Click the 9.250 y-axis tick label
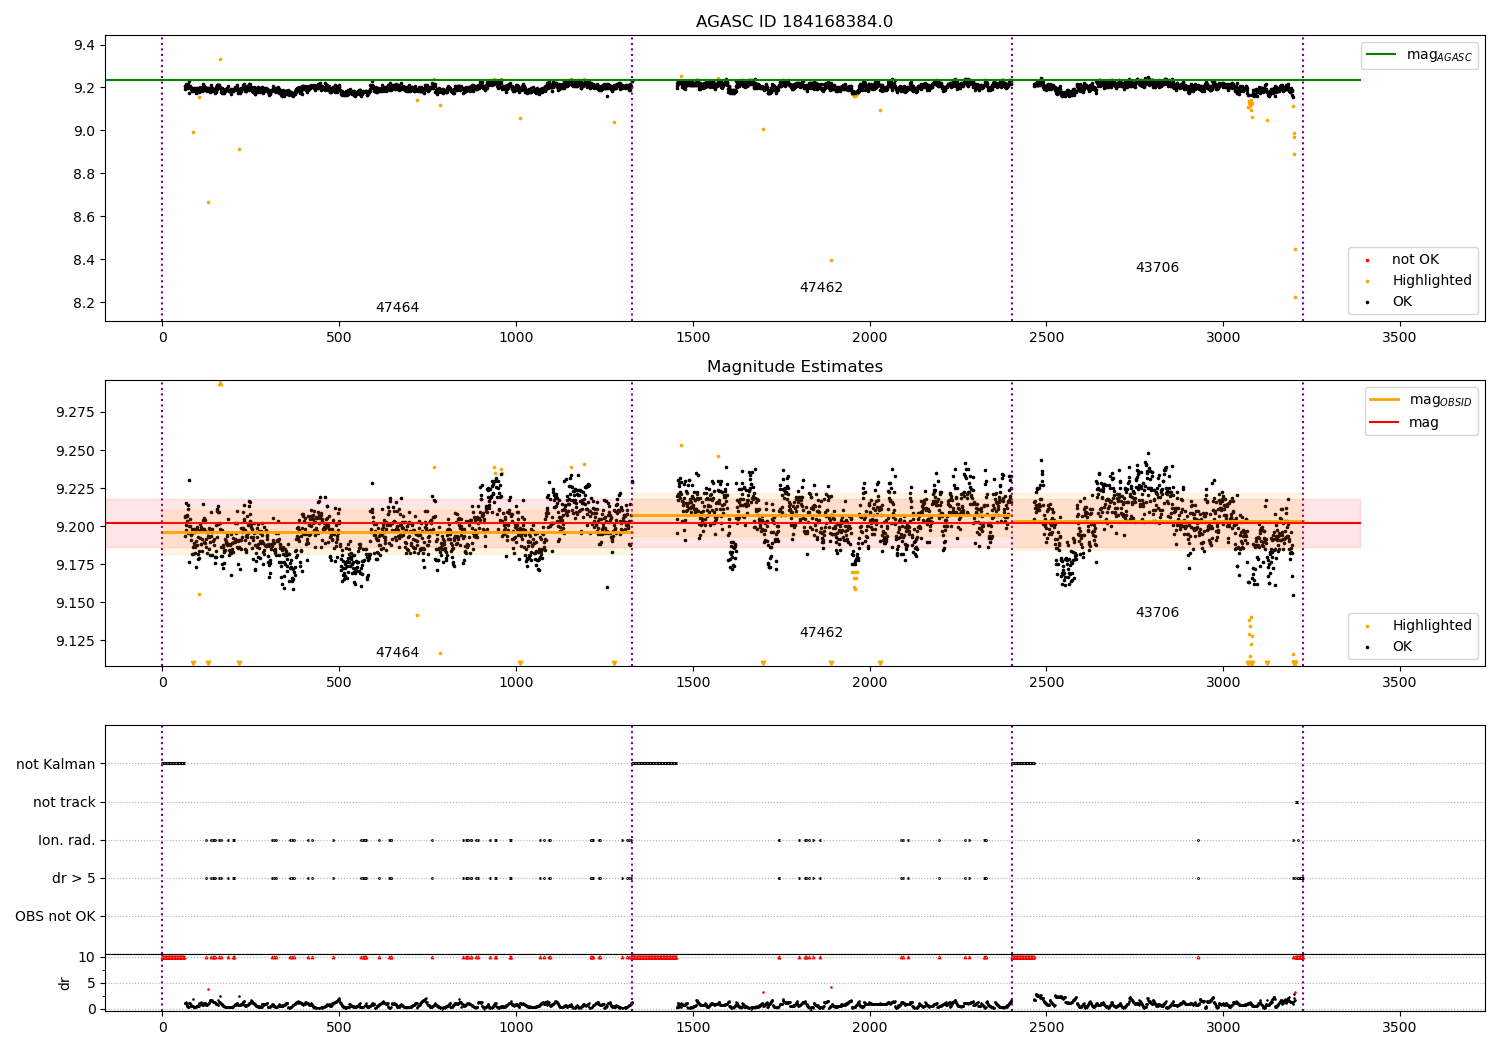 pos(75,451)
